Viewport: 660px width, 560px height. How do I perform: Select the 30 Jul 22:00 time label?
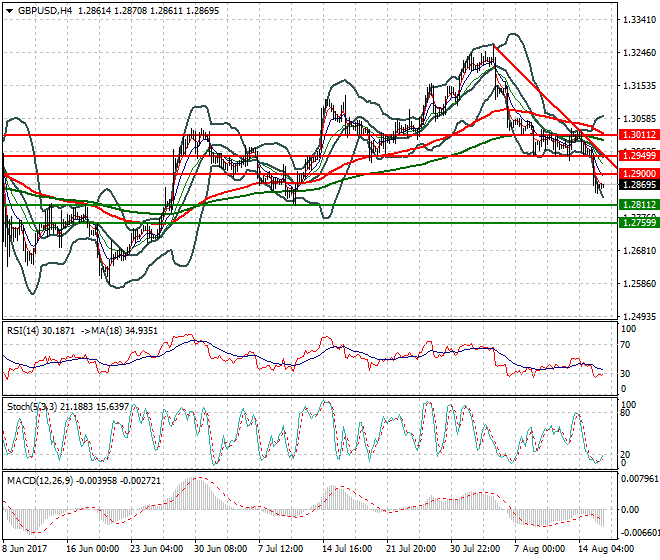coord(475,549)
